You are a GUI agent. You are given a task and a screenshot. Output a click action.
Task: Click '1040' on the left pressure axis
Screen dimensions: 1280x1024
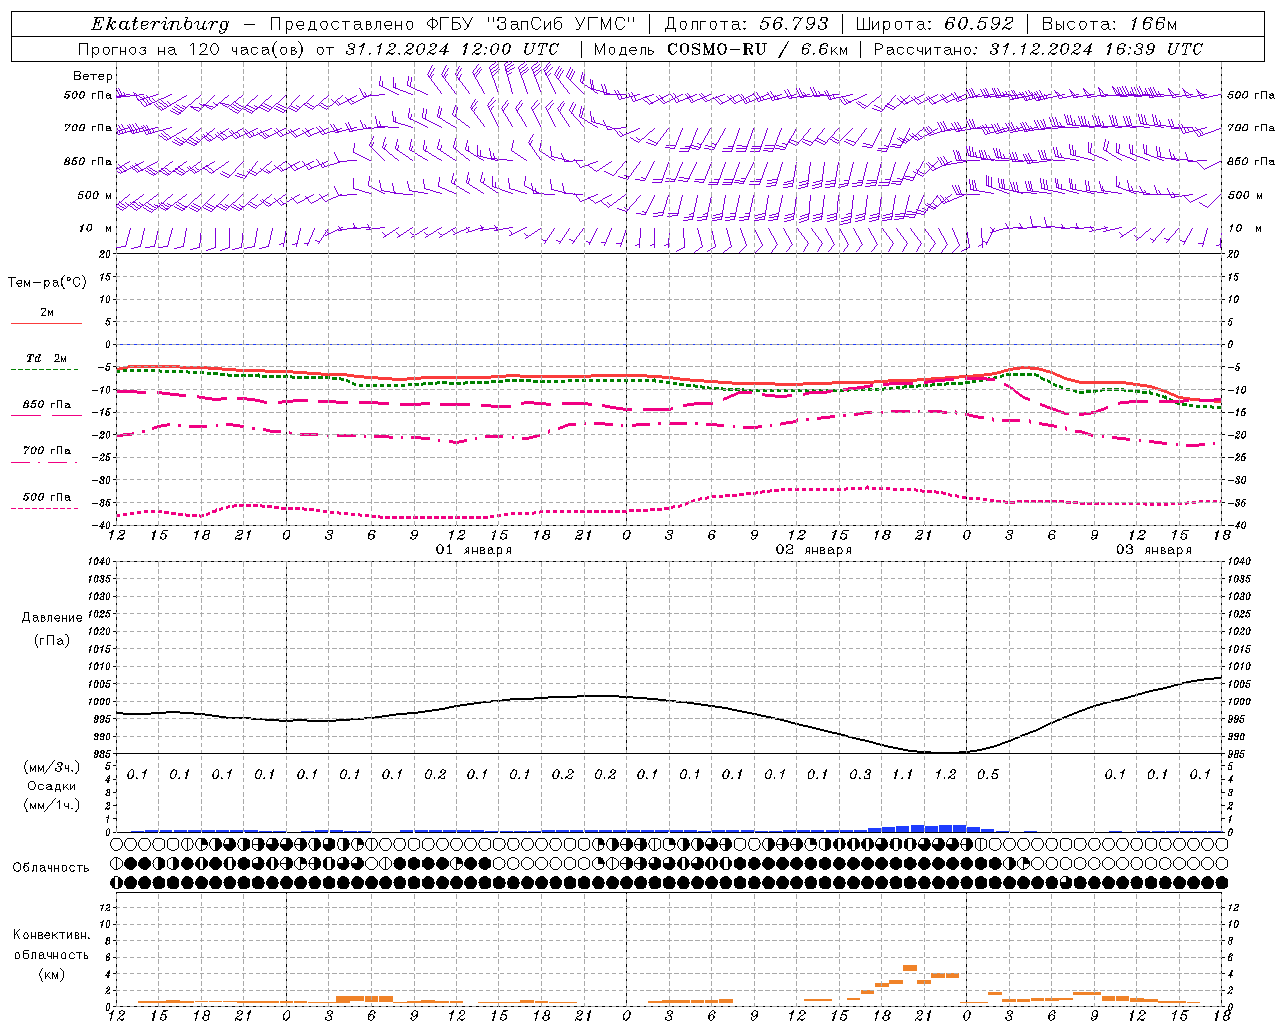(x=98, y=562)
